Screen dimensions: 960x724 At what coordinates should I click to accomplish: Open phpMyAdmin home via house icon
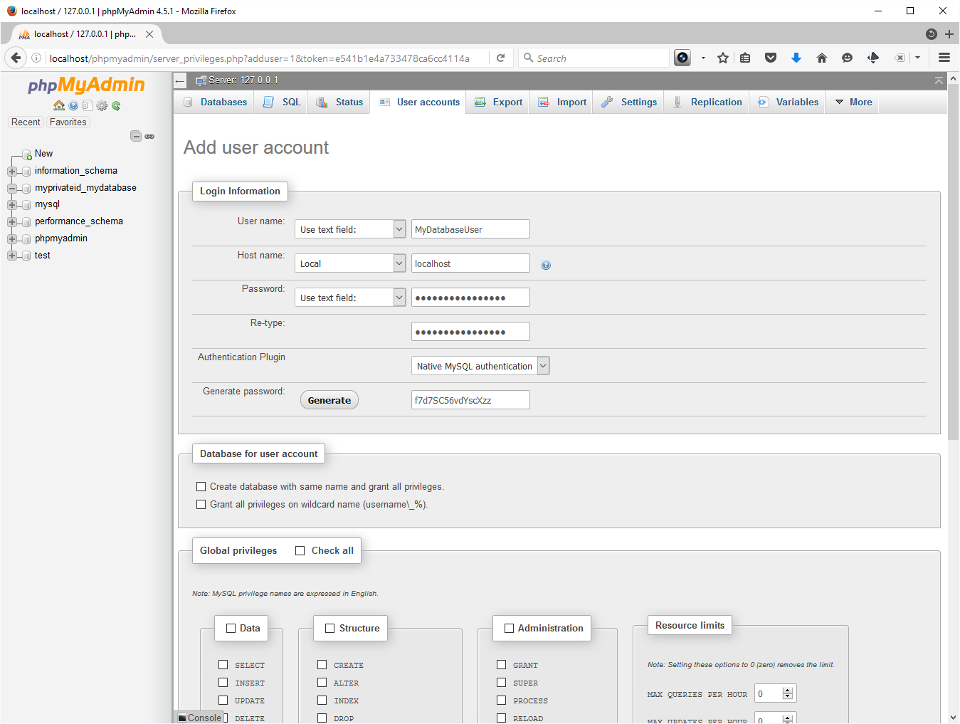[x=59, y=105]
